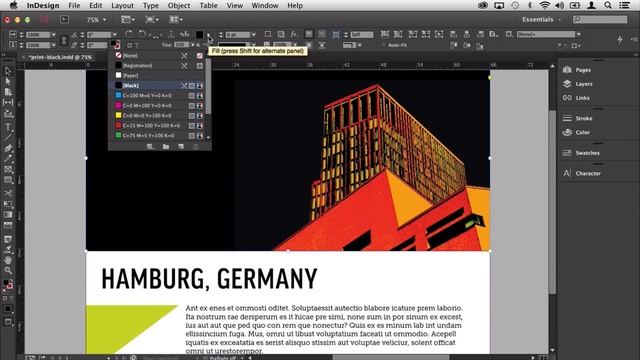This screenshot has width=640, height=360.
Task: Choose the C=0 M=100 Y=0 K=0 magenta swatch
Action: (157, 105)
